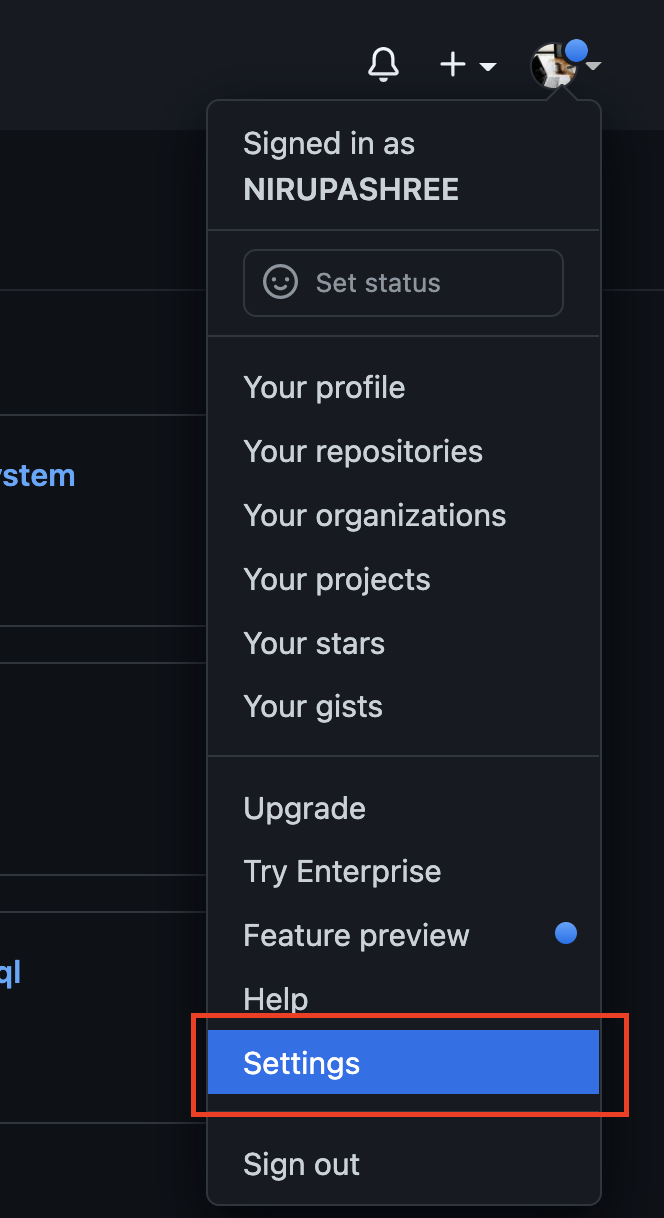This screenshot has height=1218, width=664.
Task: Open Your gists from the menu
Action: (x=312, y=706)
